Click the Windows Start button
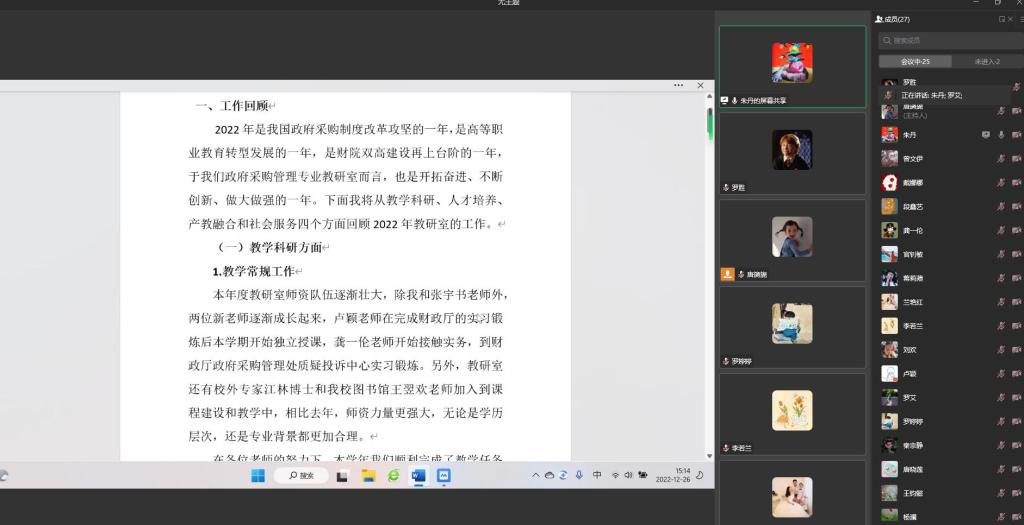This screenshot has width=1024, height=525. (x=258, y=476)
